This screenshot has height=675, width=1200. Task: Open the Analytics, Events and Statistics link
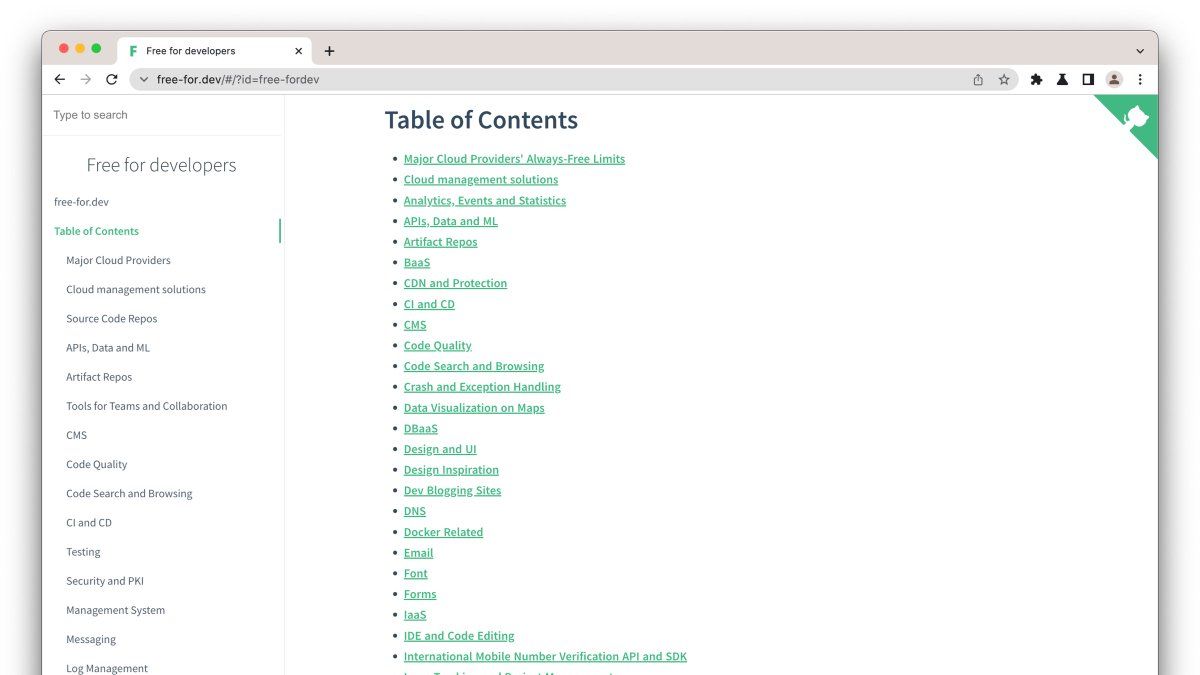(484, 201)
